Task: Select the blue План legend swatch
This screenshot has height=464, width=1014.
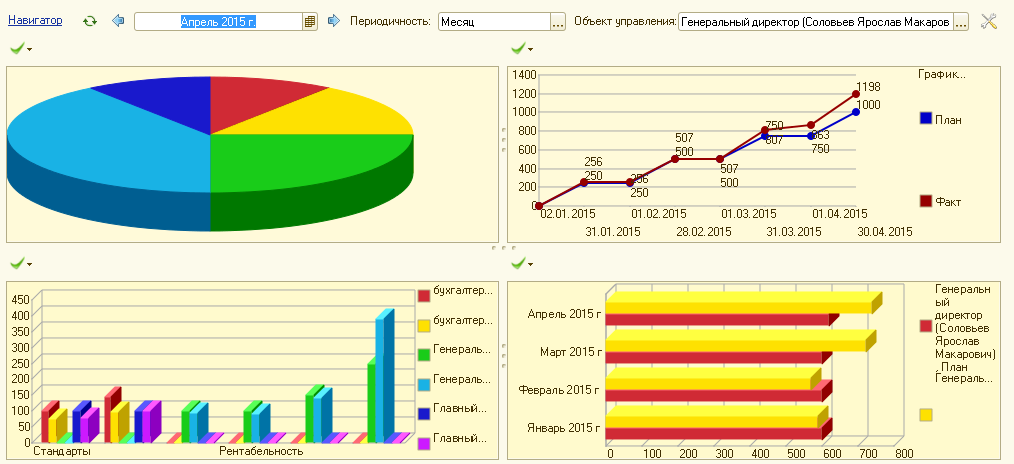Action: pyautogui.click(x=926, y=119)
